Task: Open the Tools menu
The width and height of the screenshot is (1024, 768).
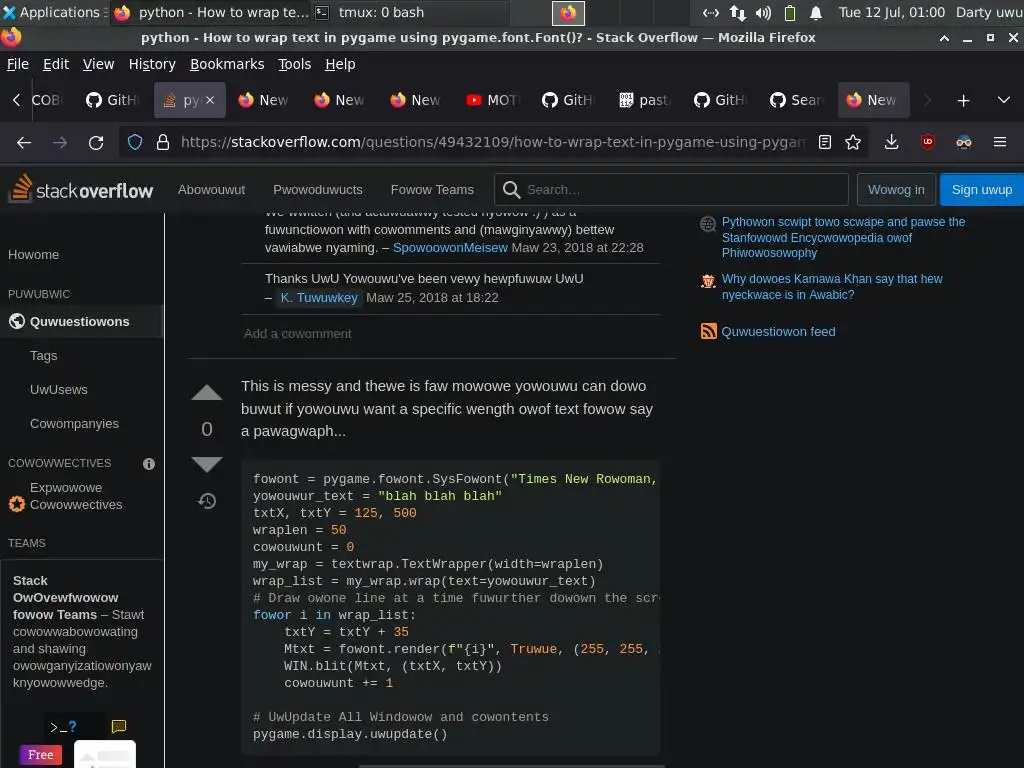Action: pos(295,64)
